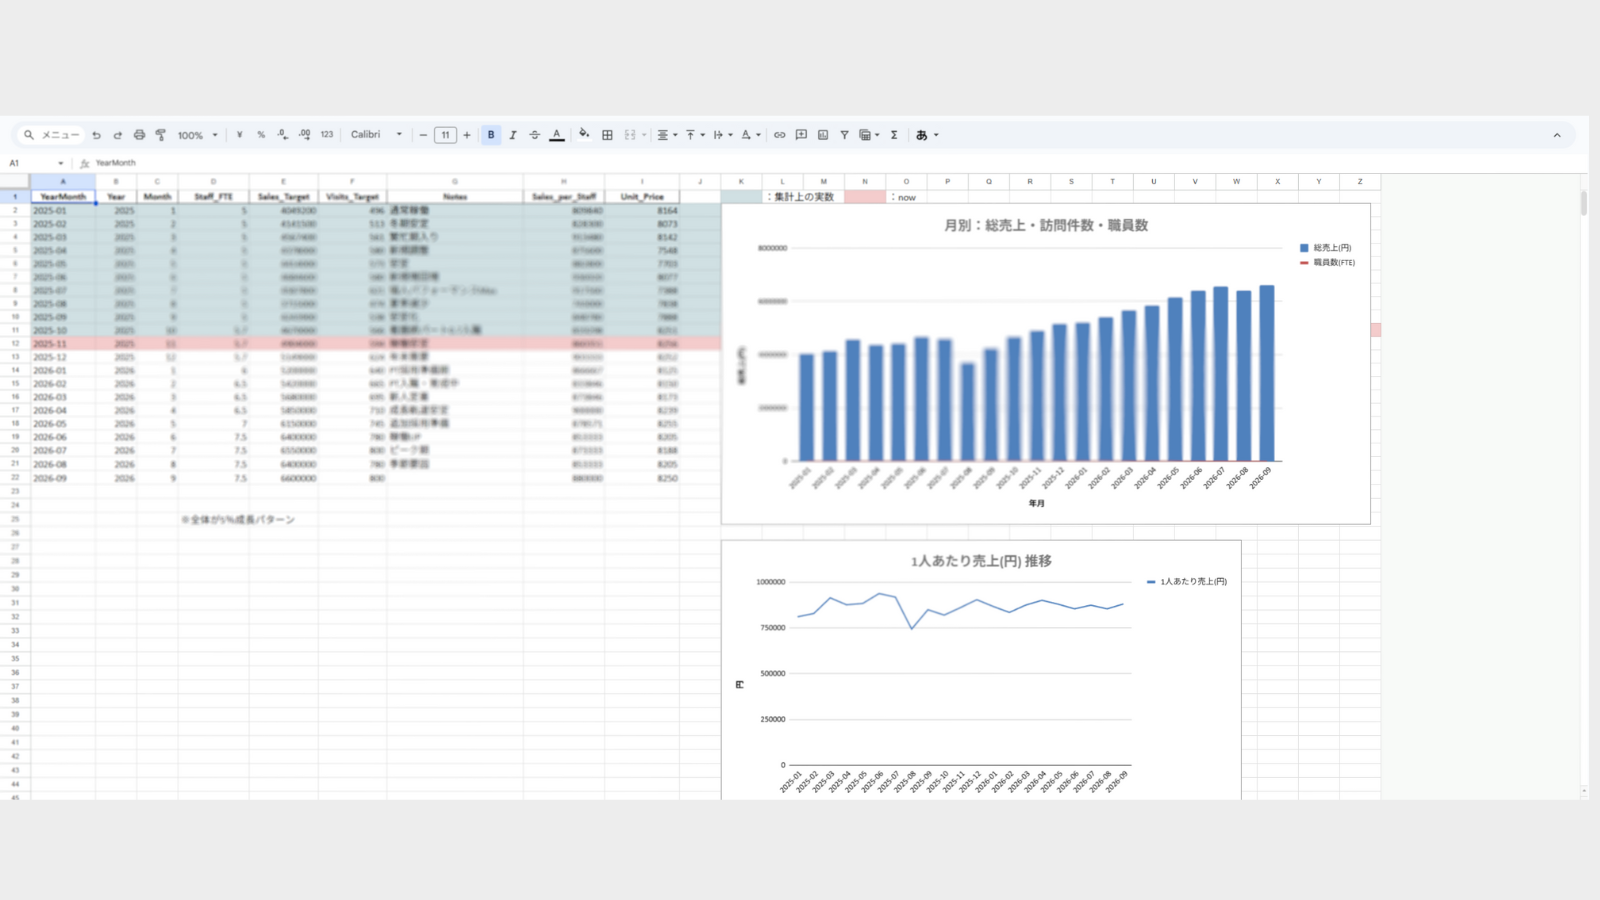Click the font size field showing 11

click(445, 135)
